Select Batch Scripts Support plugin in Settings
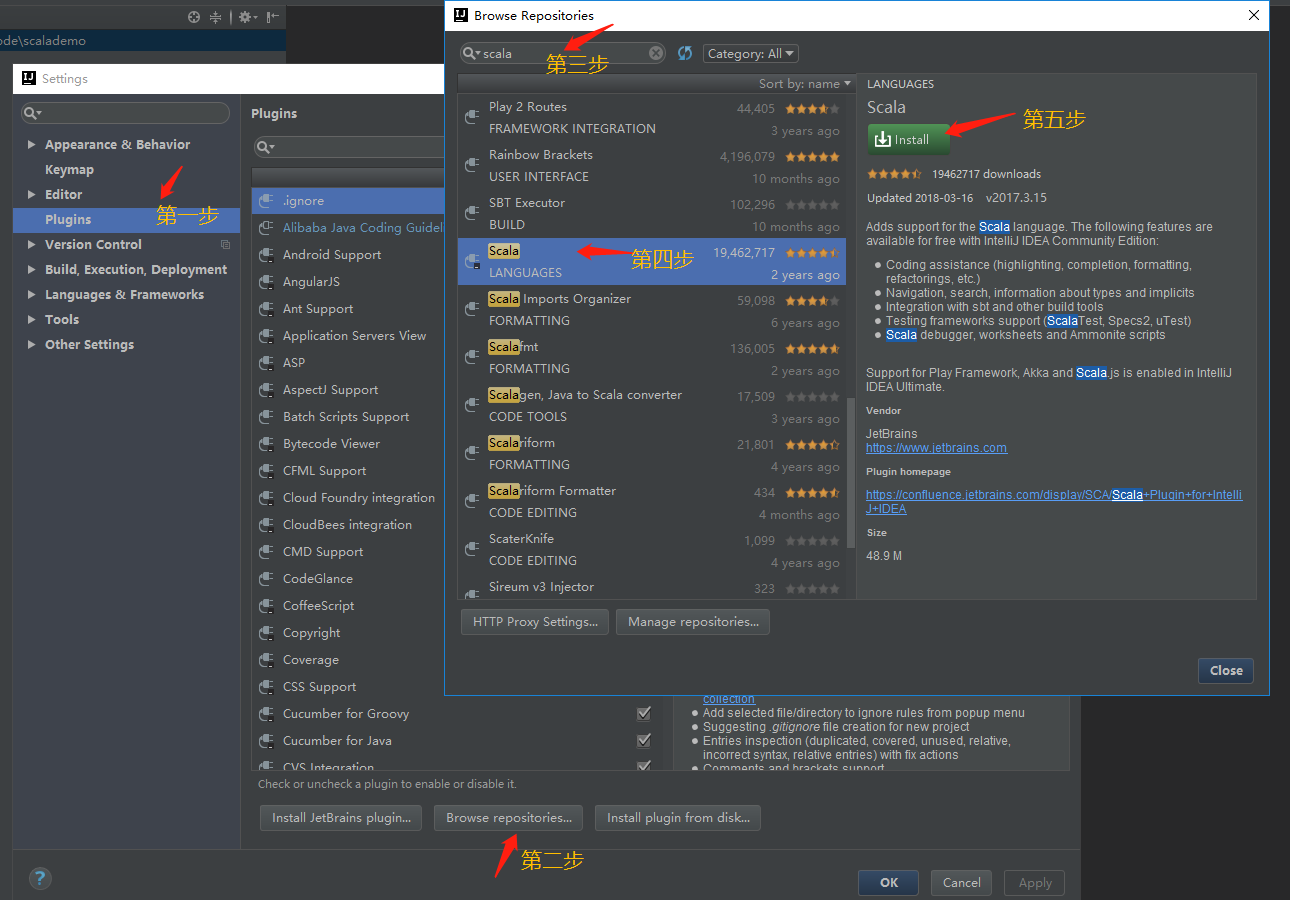This screenshot has width=1290, height=900. pos(346,416)
